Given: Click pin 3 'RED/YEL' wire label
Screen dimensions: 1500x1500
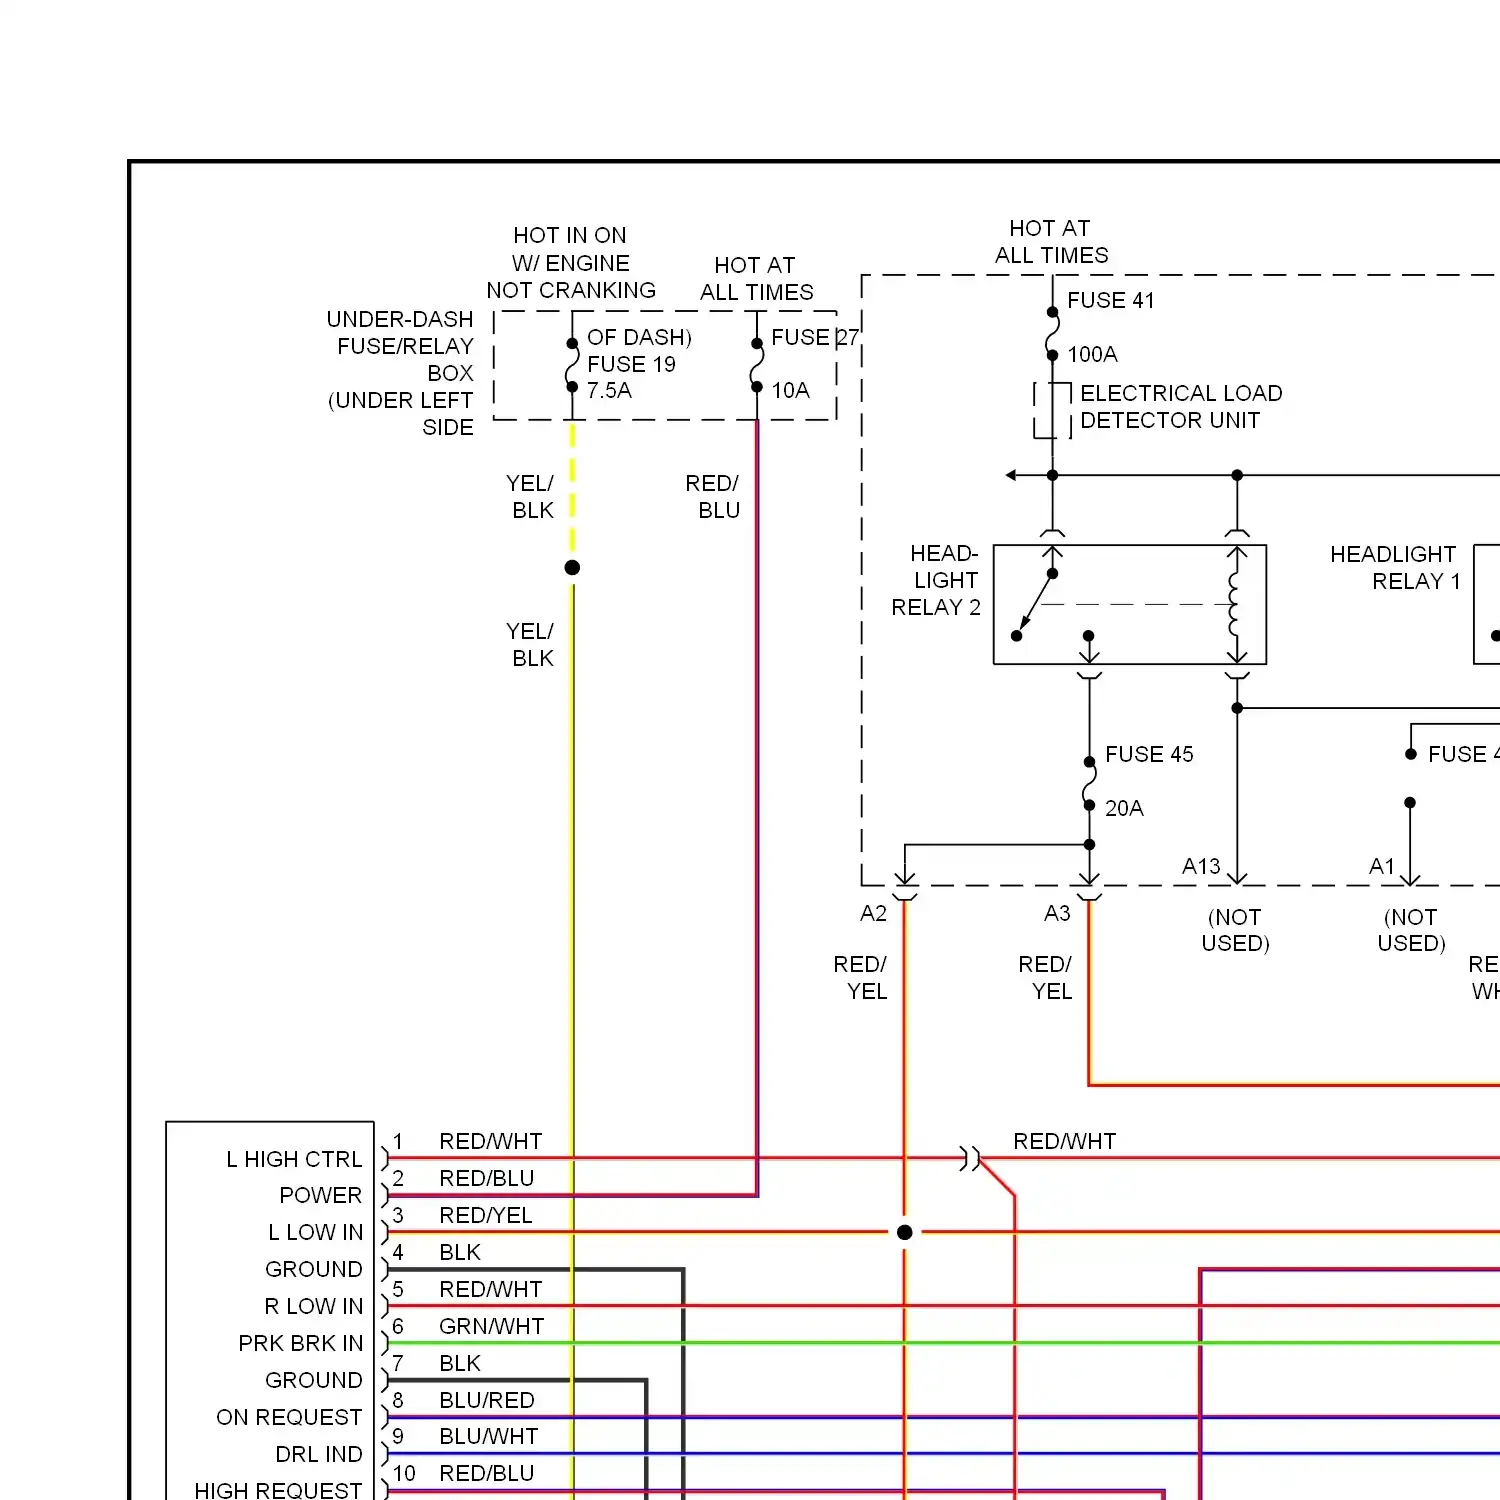Looking at the screenshot, I should pos(486,1215).
